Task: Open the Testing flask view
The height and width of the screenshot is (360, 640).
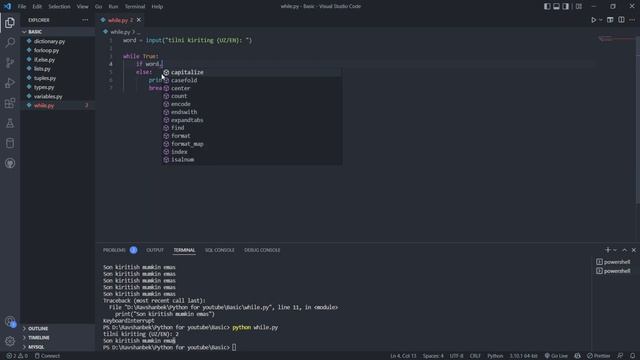Action: coord(10,123)
